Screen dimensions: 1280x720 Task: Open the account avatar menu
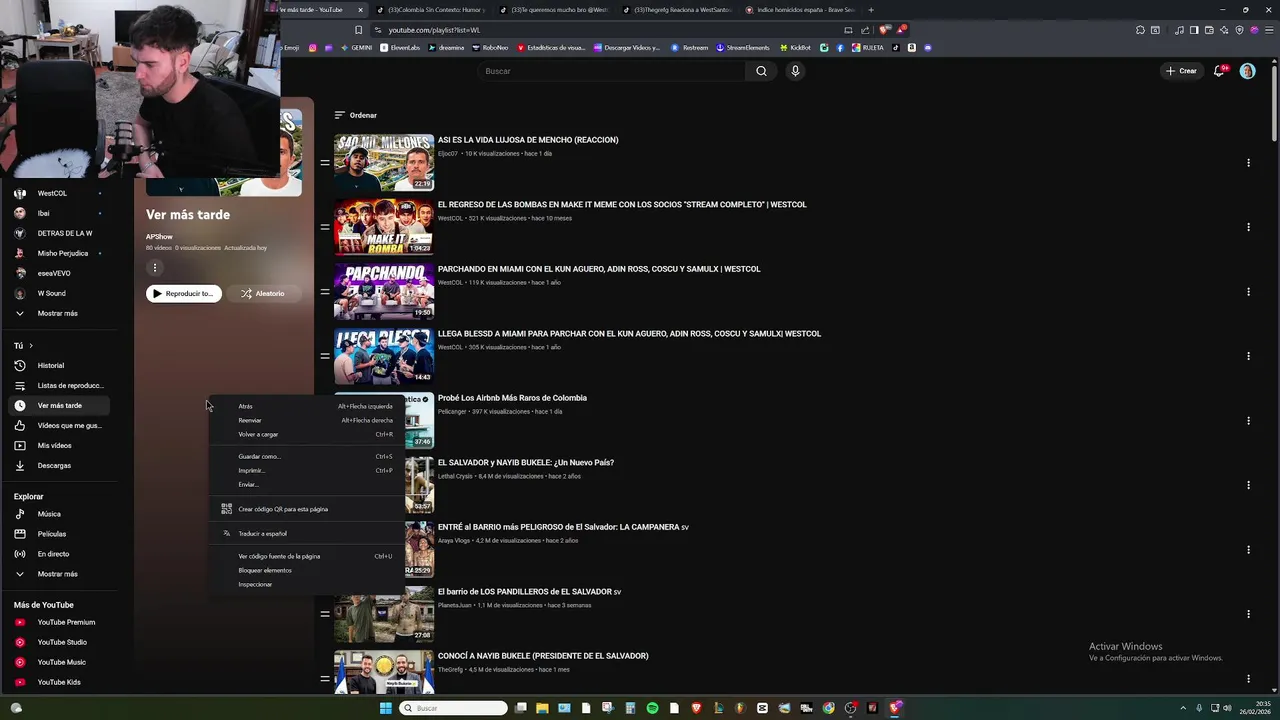(1247, 71)
